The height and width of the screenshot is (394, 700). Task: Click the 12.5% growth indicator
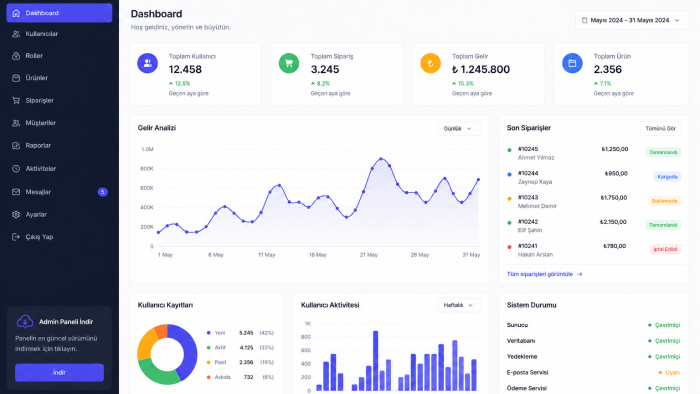(179, 83)
